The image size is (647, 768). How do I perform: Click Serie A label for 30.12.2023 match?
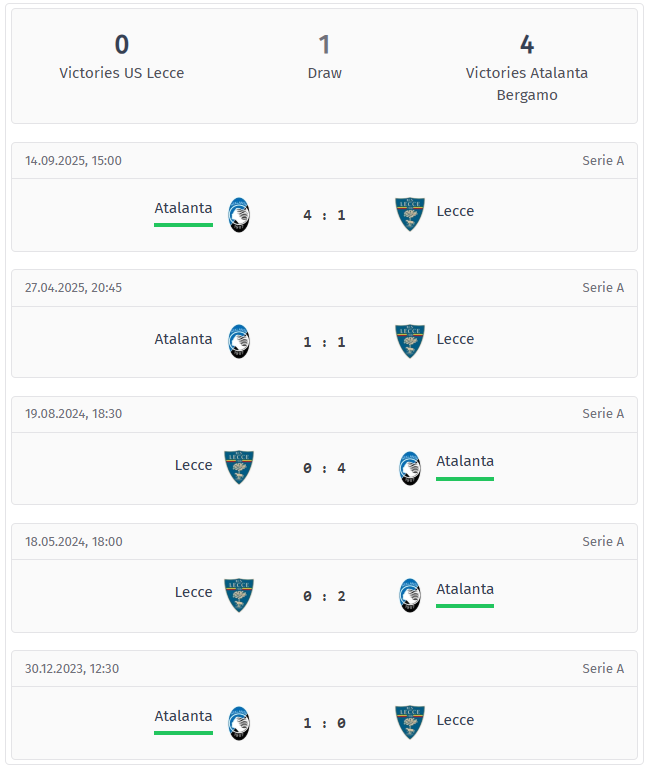(x=603, y=669)
